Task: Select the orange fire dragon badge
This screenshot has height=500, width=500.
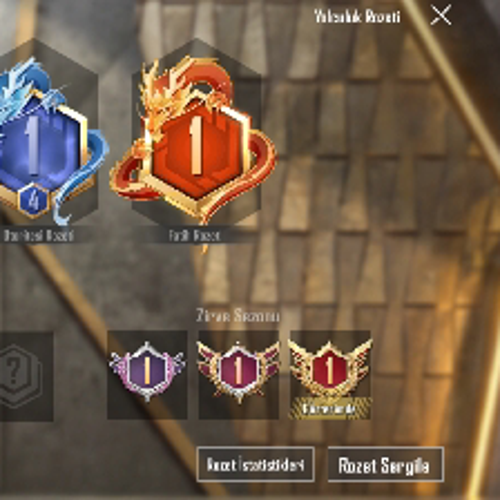Action: (x=193, y=140)
